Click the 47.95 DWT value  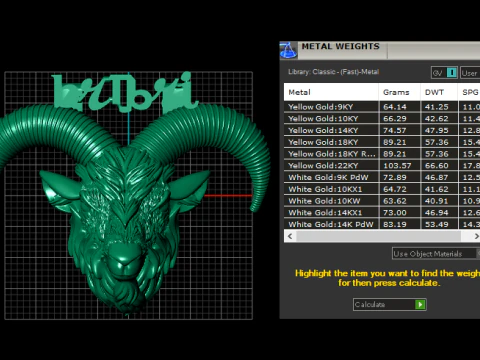point(437,130)
